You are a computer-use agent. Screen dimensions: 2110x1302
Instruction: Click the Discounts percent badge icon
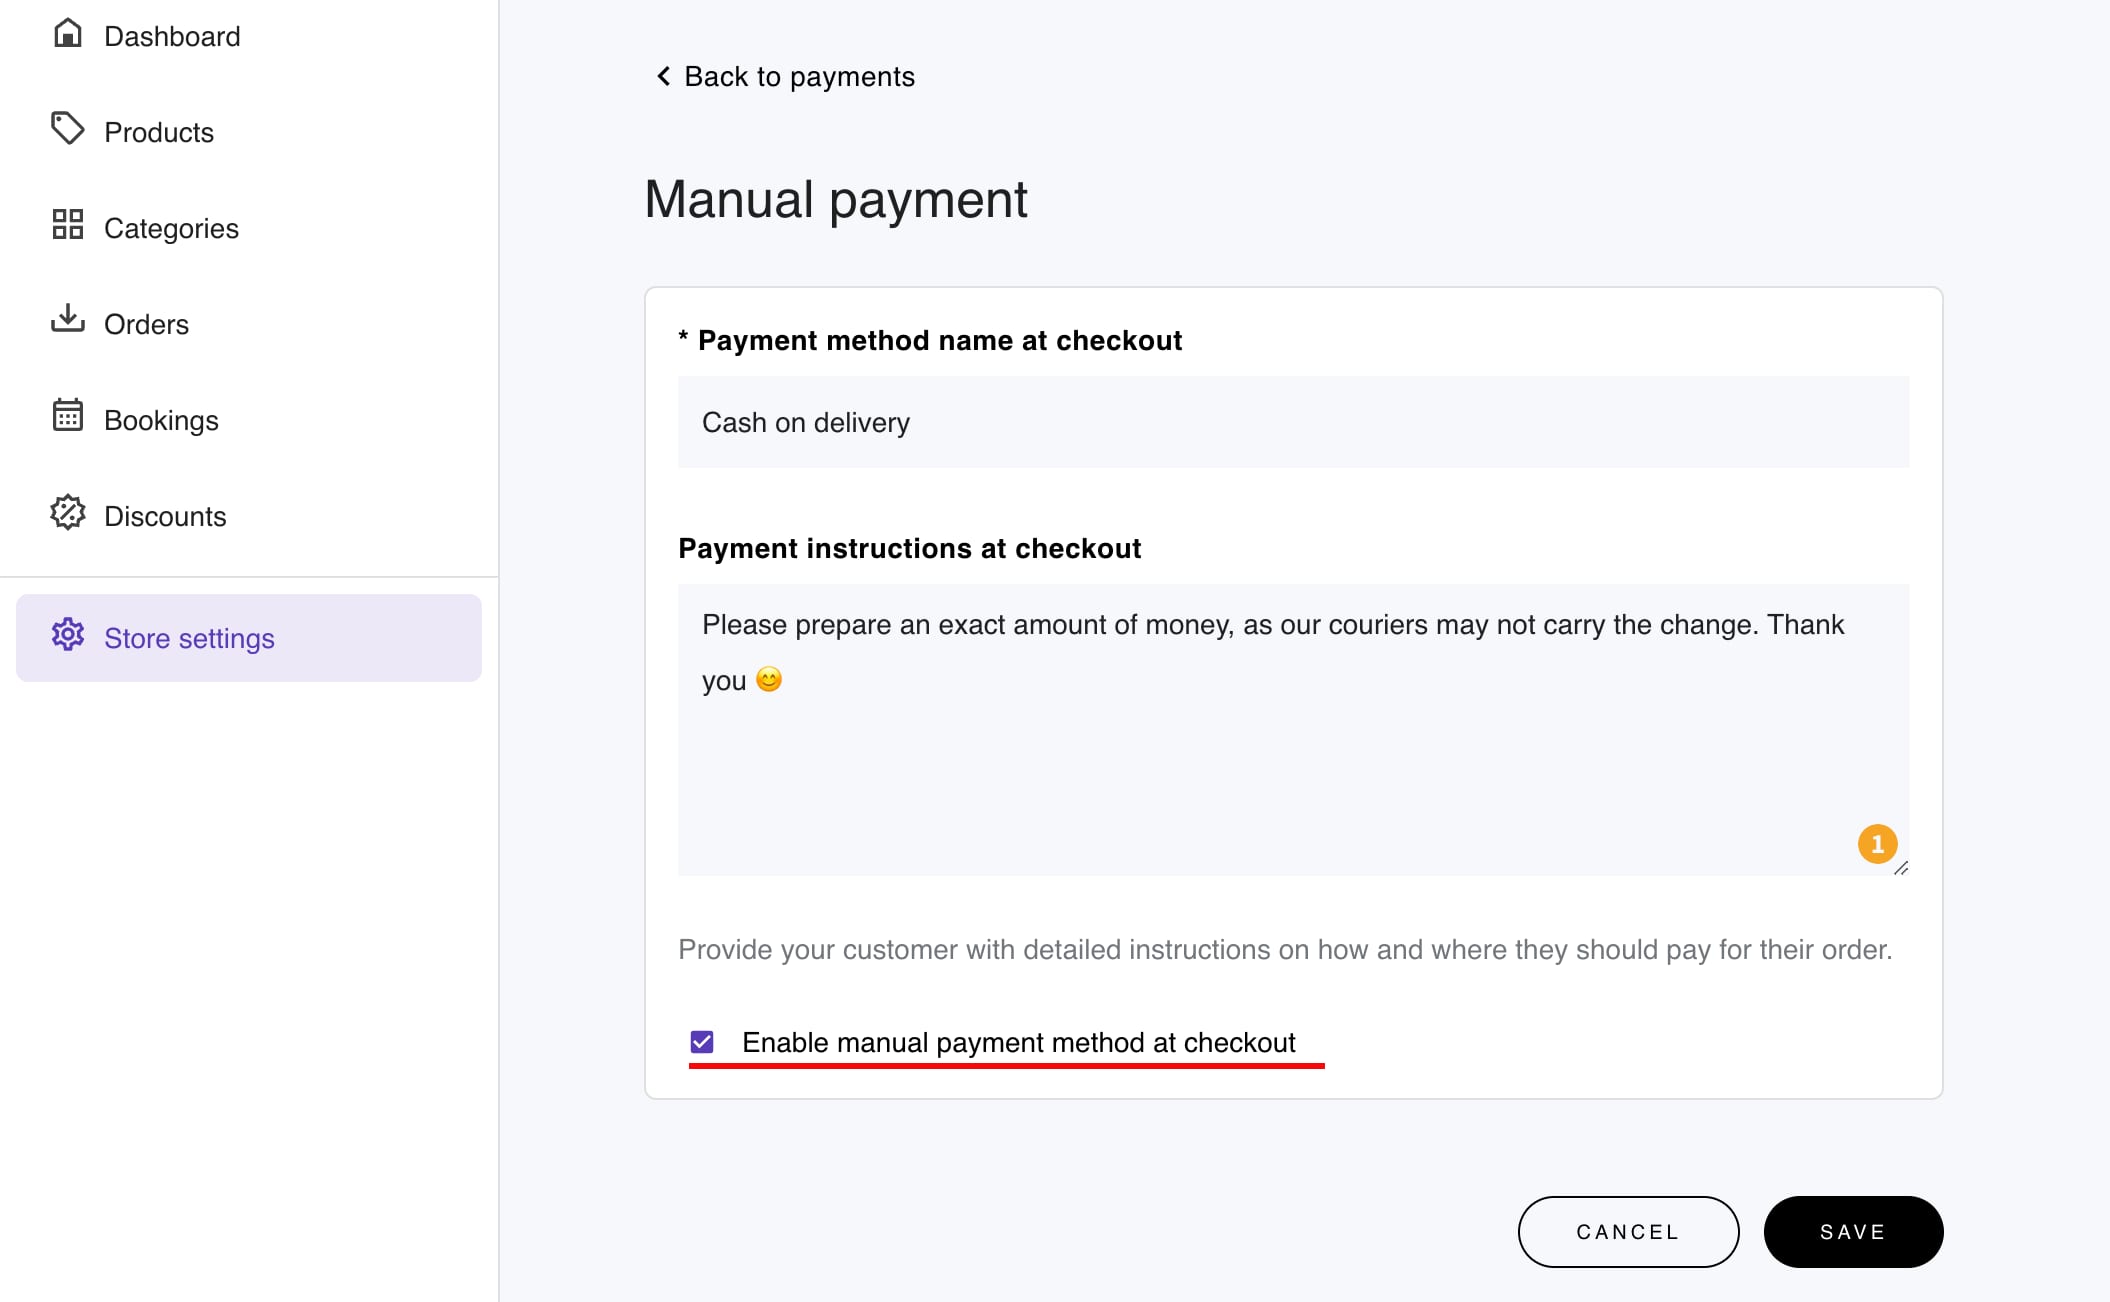coord(67,512)
